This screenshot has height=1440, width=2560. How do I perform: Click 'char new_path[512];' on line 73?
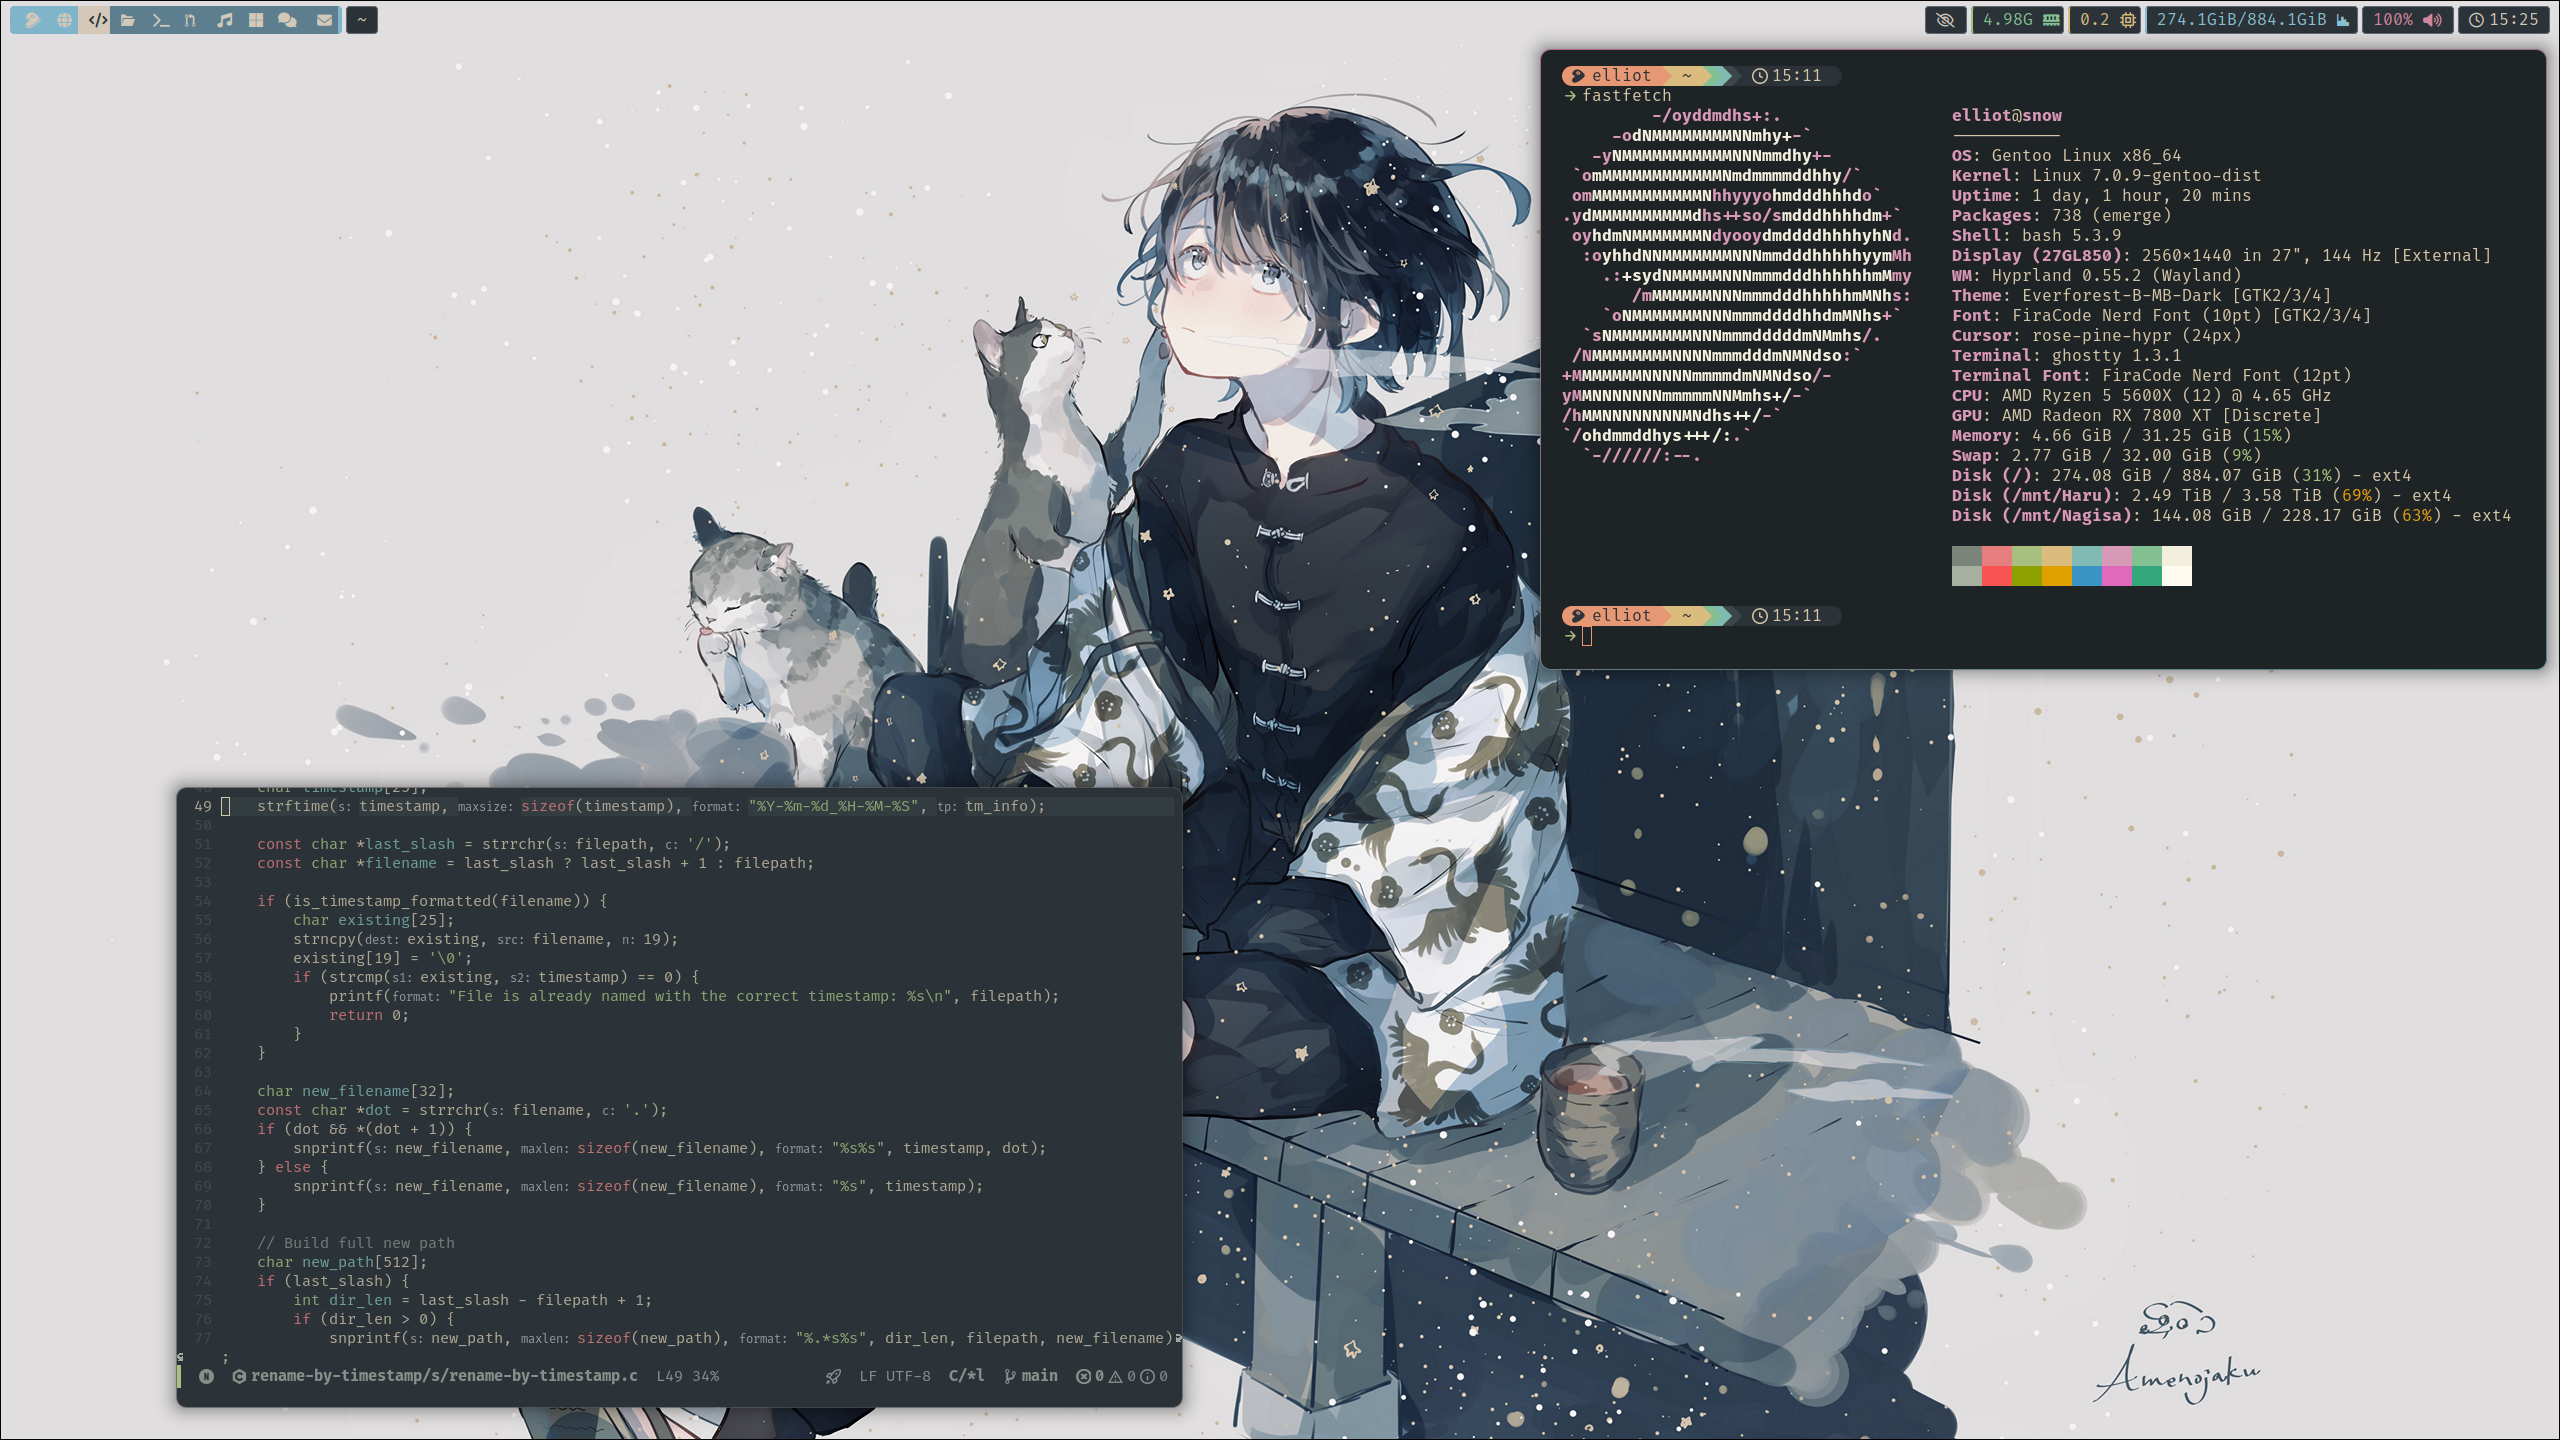(342, 1262)
